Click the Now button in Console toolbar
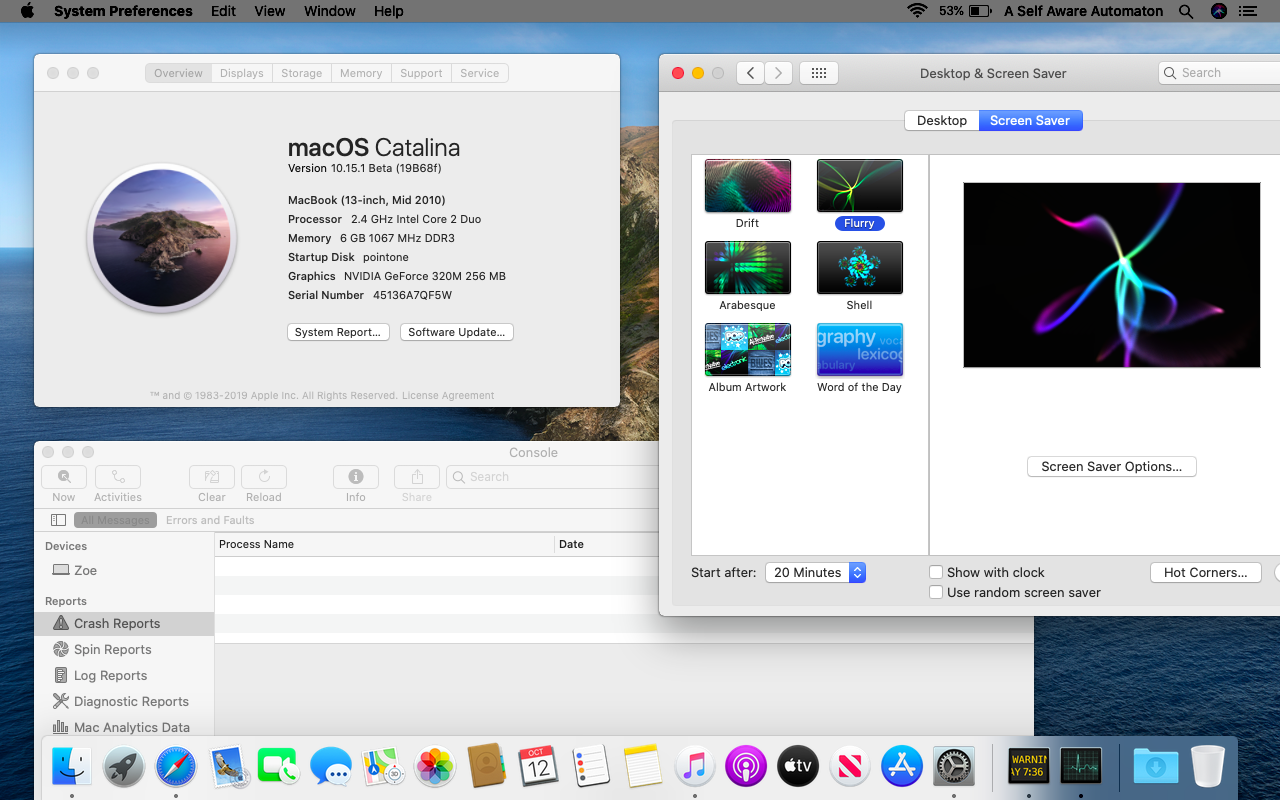Image resolution: width=1280 pixels, height=800 pixels. coord(64,477)
